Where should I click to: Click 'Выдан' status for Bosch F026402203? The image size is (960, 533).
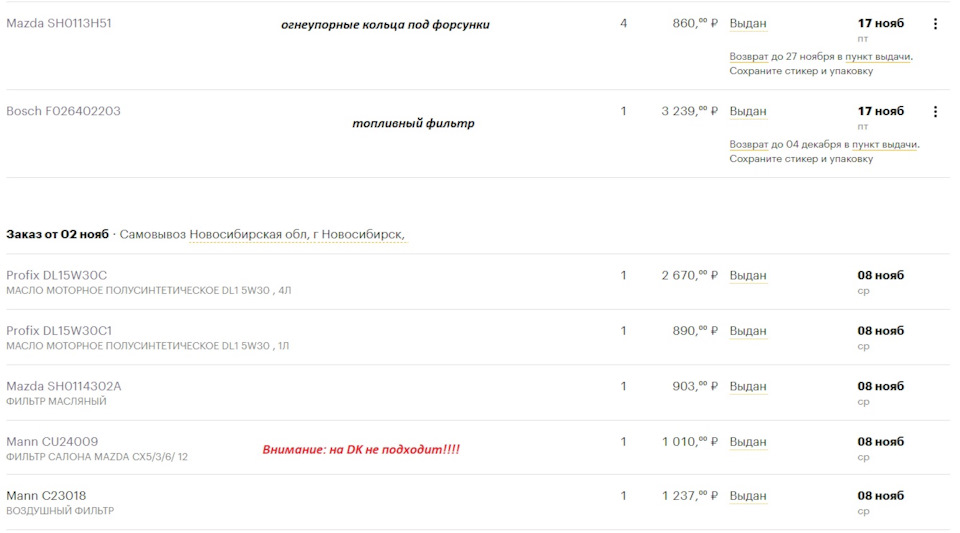click(748, 111)
